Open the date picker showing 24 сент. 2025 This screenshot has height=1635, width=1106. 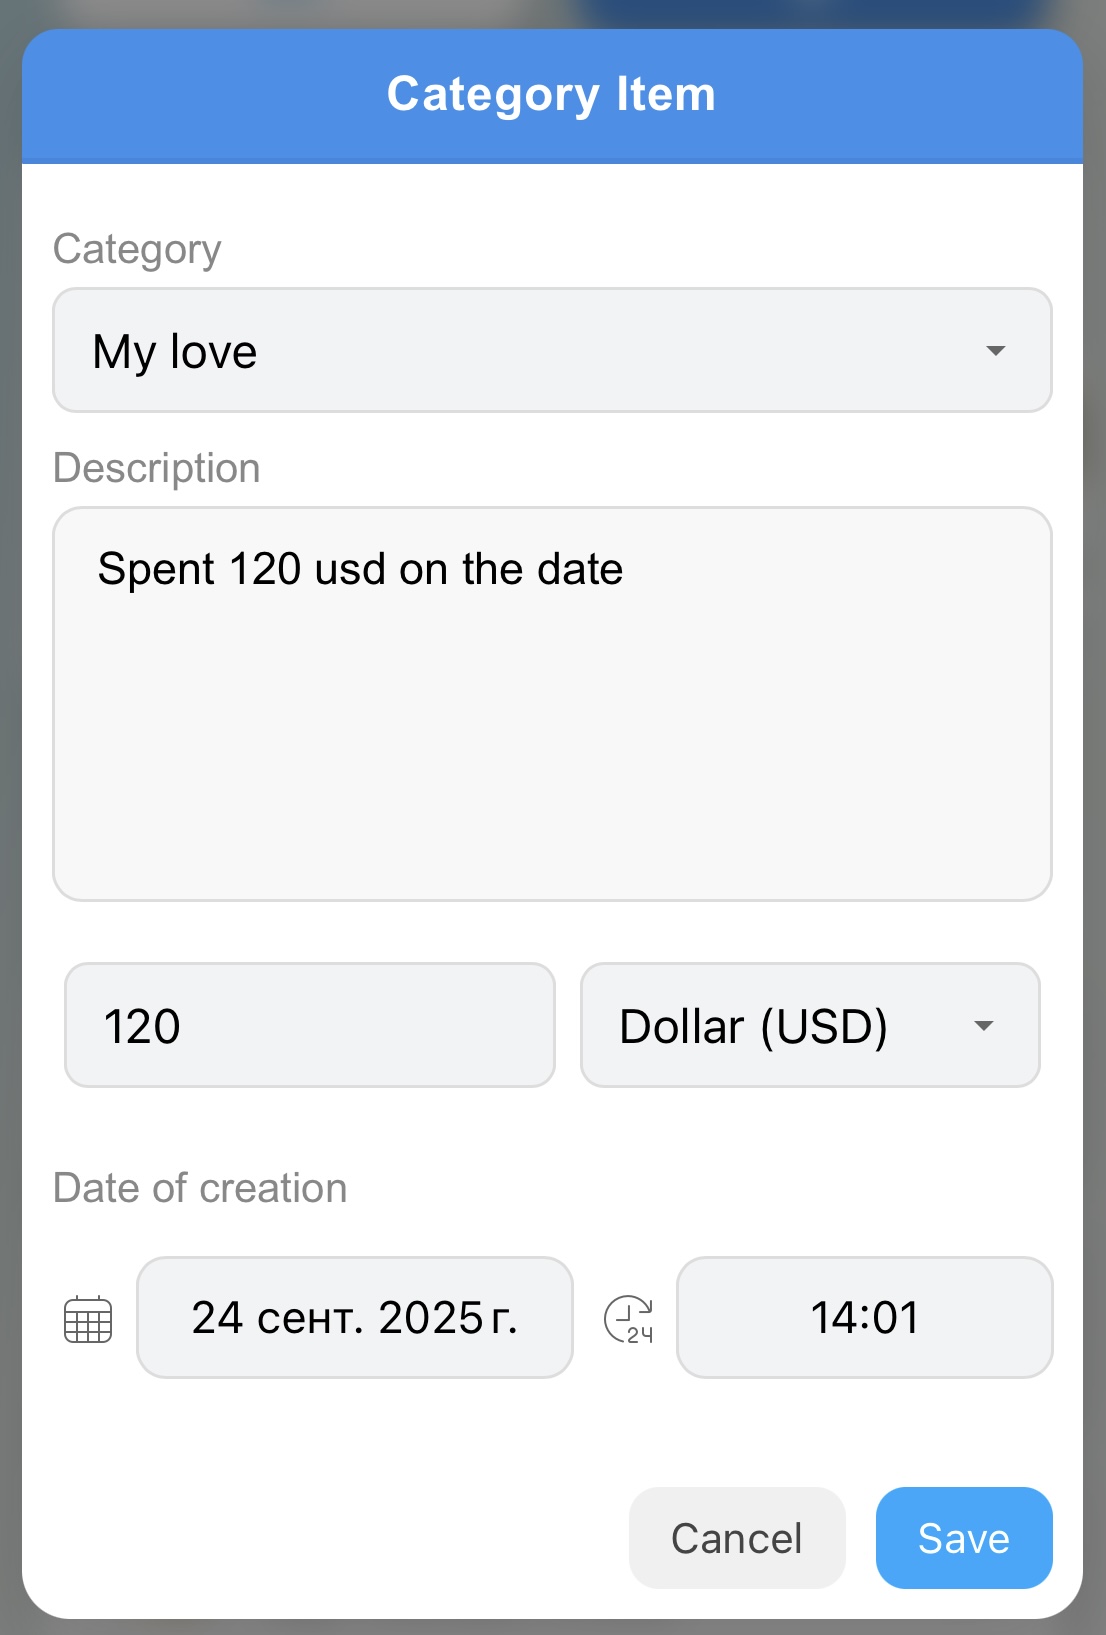tap(355, 1318)
